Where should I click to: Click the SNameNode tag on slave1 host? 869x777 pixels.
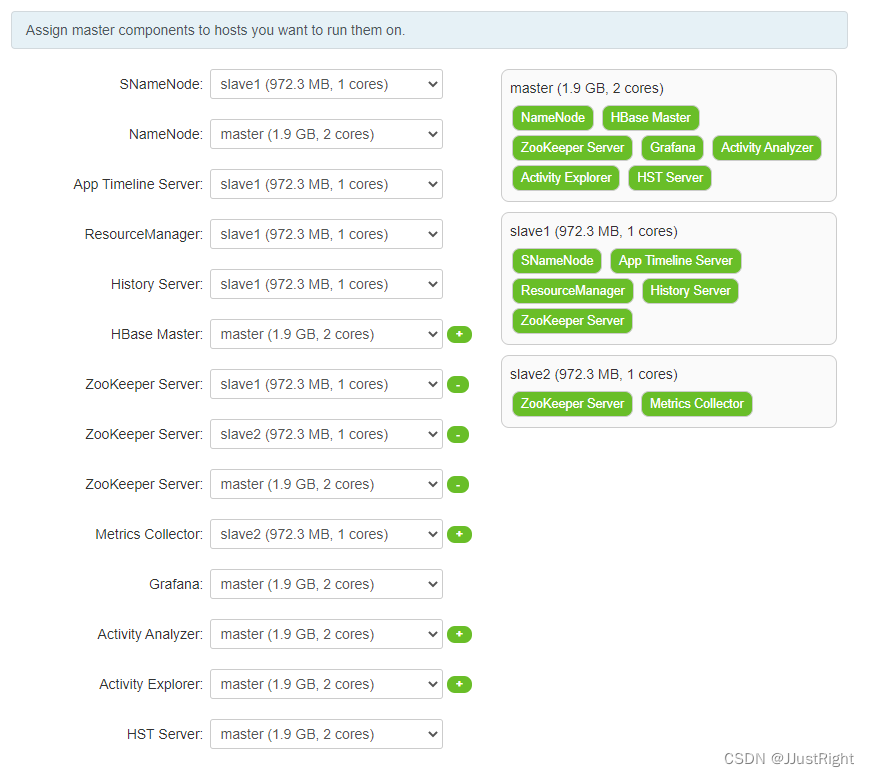pos(557,260)
